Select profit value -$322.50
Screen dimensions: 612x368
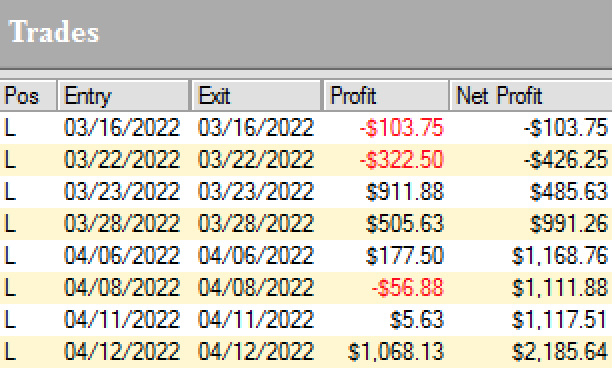(x=402, y=160)
